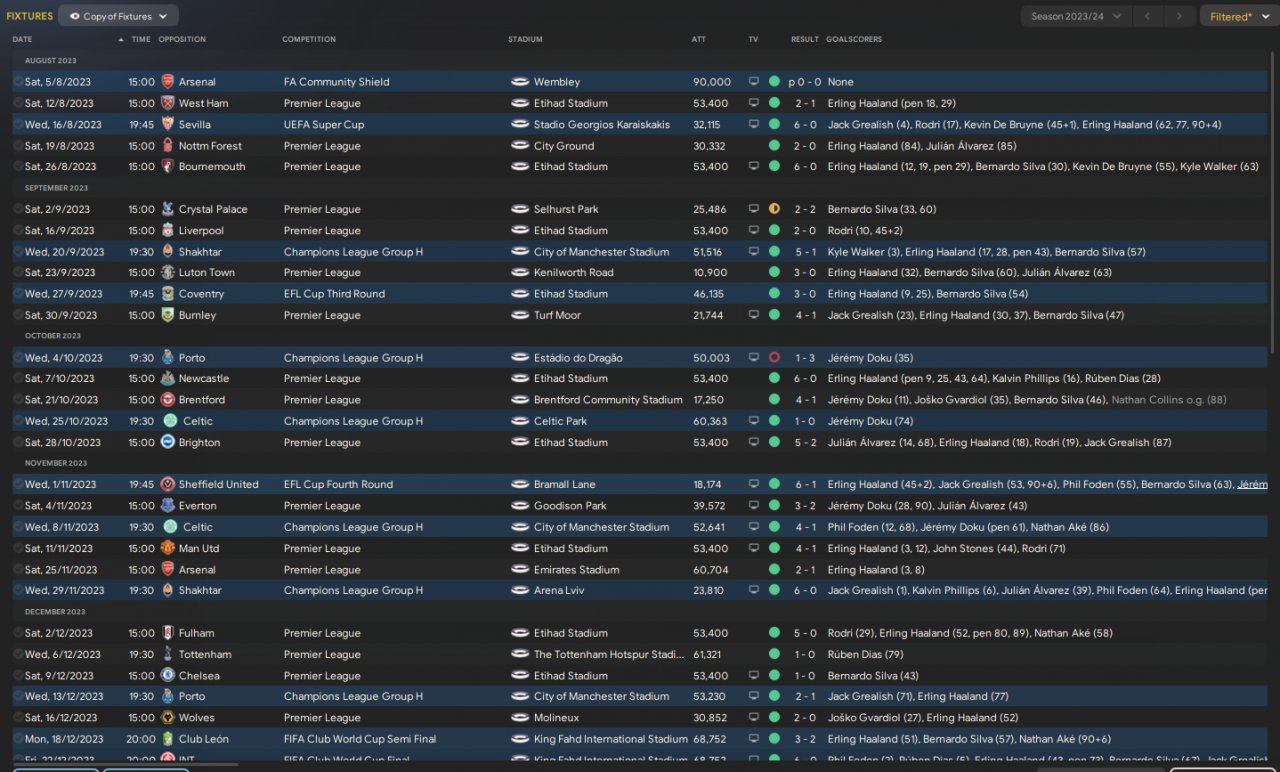This screenshot has height=772, width=1280.
Task: Click the sort arrow in the Date column header
Action: point(121,40)
